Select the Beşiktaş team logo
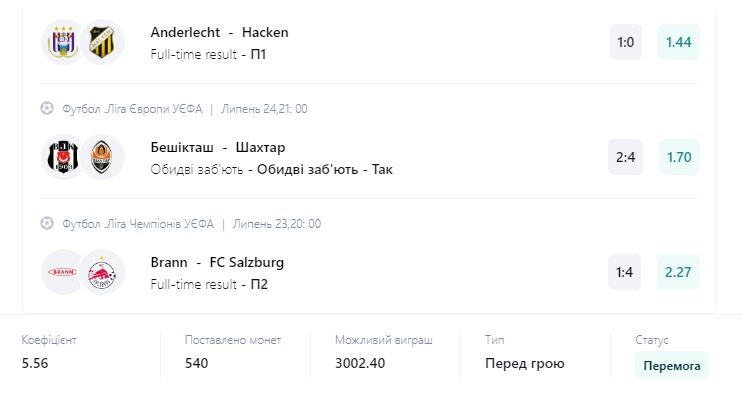Image resolution: width=742 pixels, height=397 pixels. [x=63, y=157]
